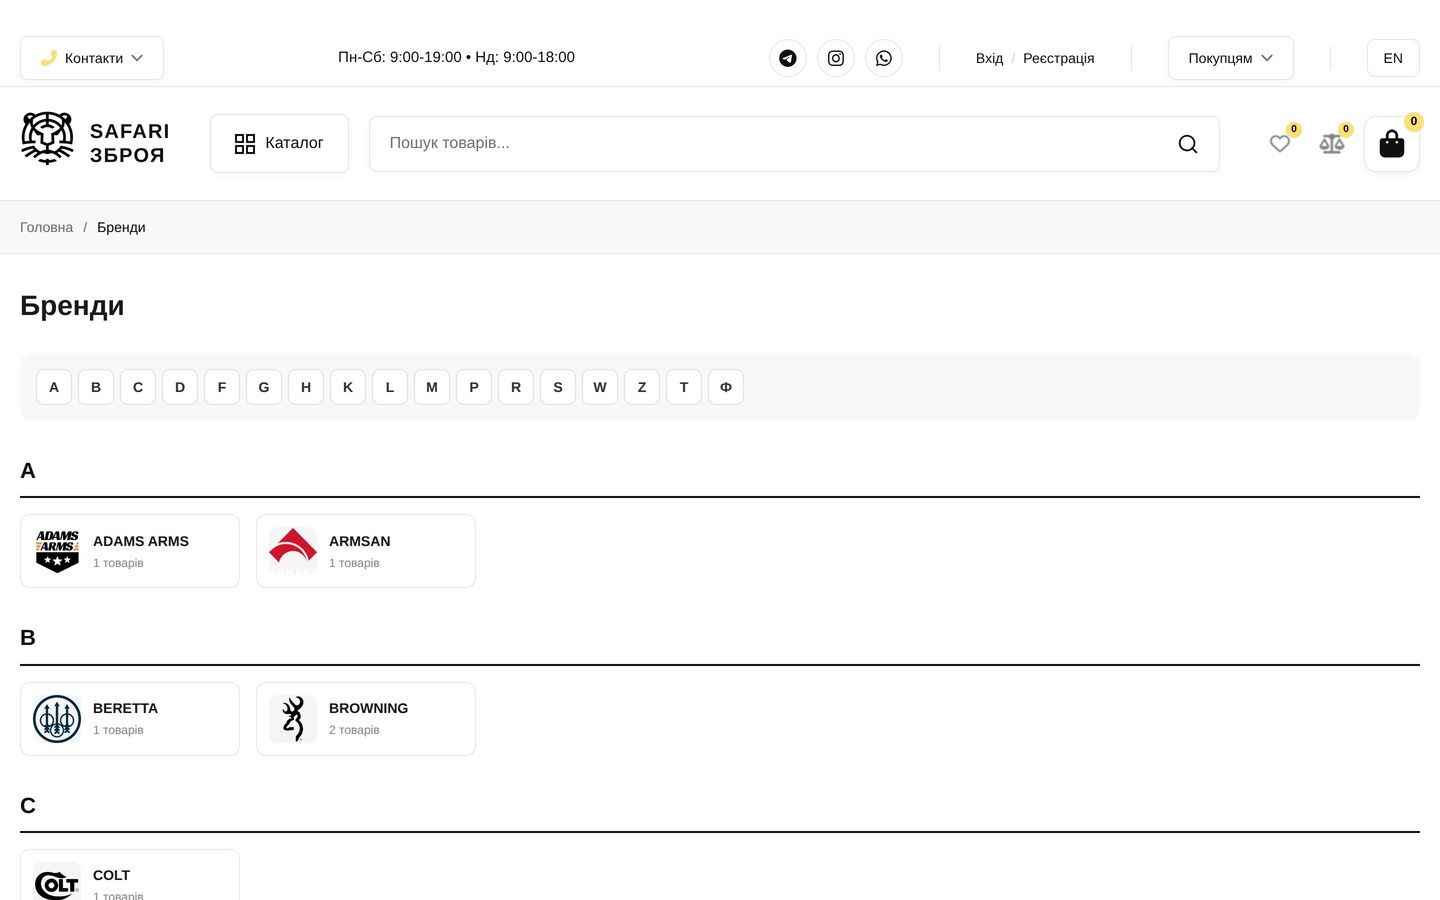The height and width of the screenshot is (900, 1440).
Task: Jump to Cyrillic letter Ф brands
Action: [x=726, y=387]
